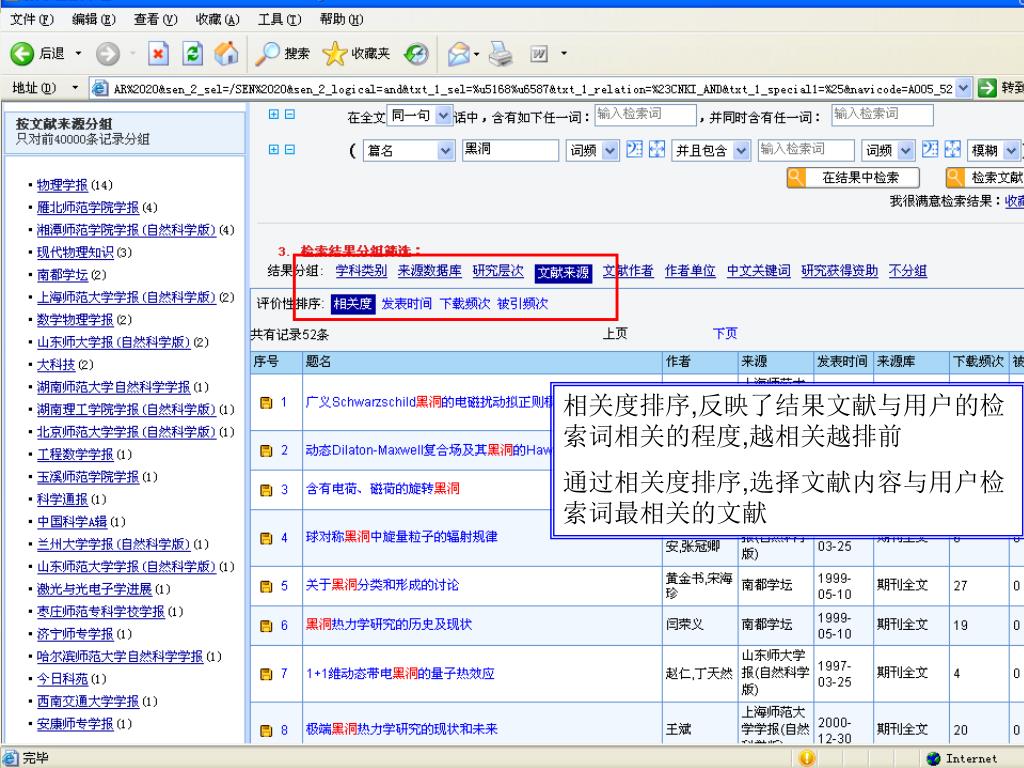Click related-terms icon after first 词频
Screen dimensions: 1024x768
pyautogui.click(x=656, y=150)
